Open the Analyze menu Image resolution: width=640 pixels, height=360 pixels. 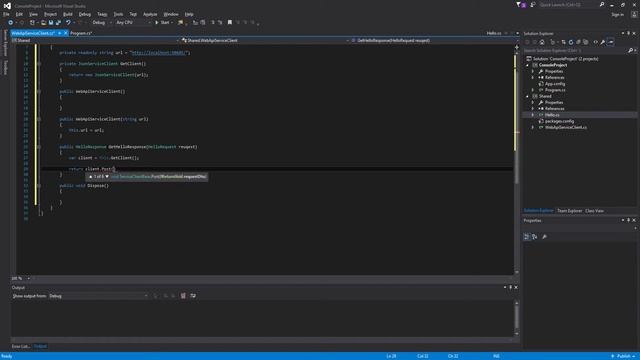(x=150, y=14)
